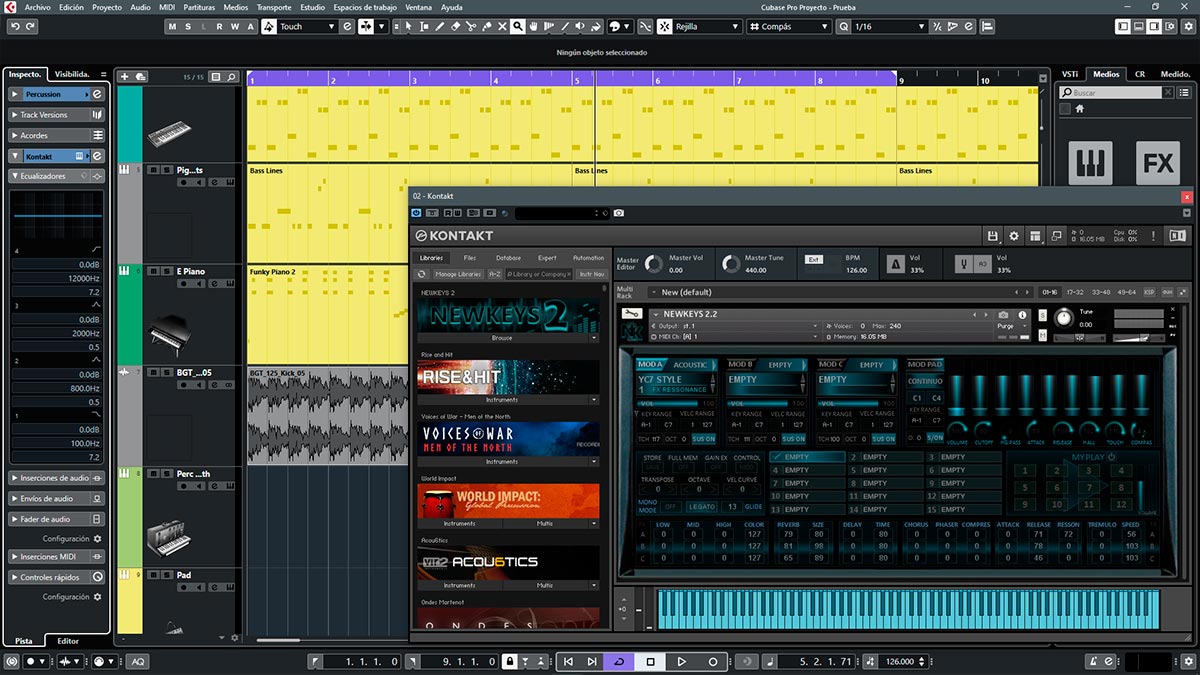Switch to the Visibilidad inspector tab

pyautogui.click(x=72, y=74)
